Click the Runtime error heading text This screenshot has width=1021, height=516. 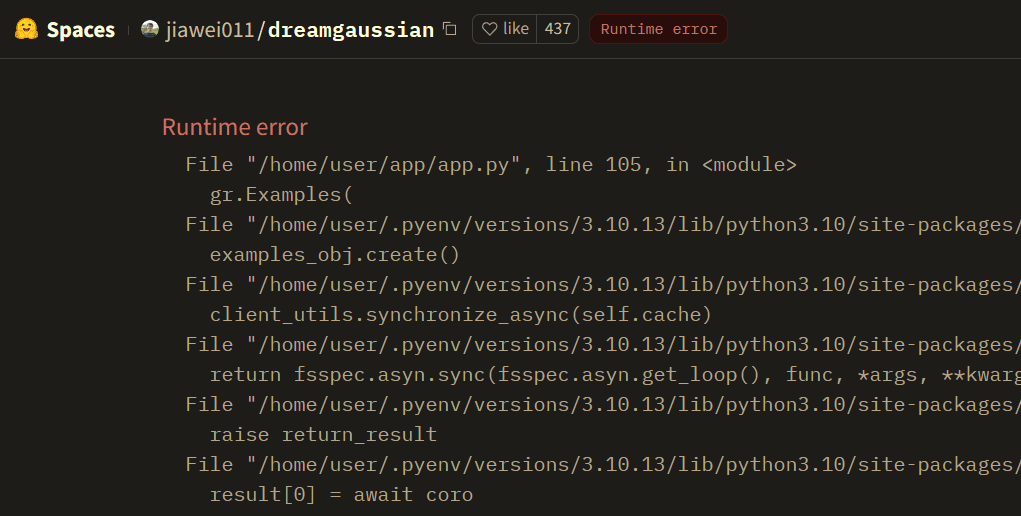pos(235,127)
